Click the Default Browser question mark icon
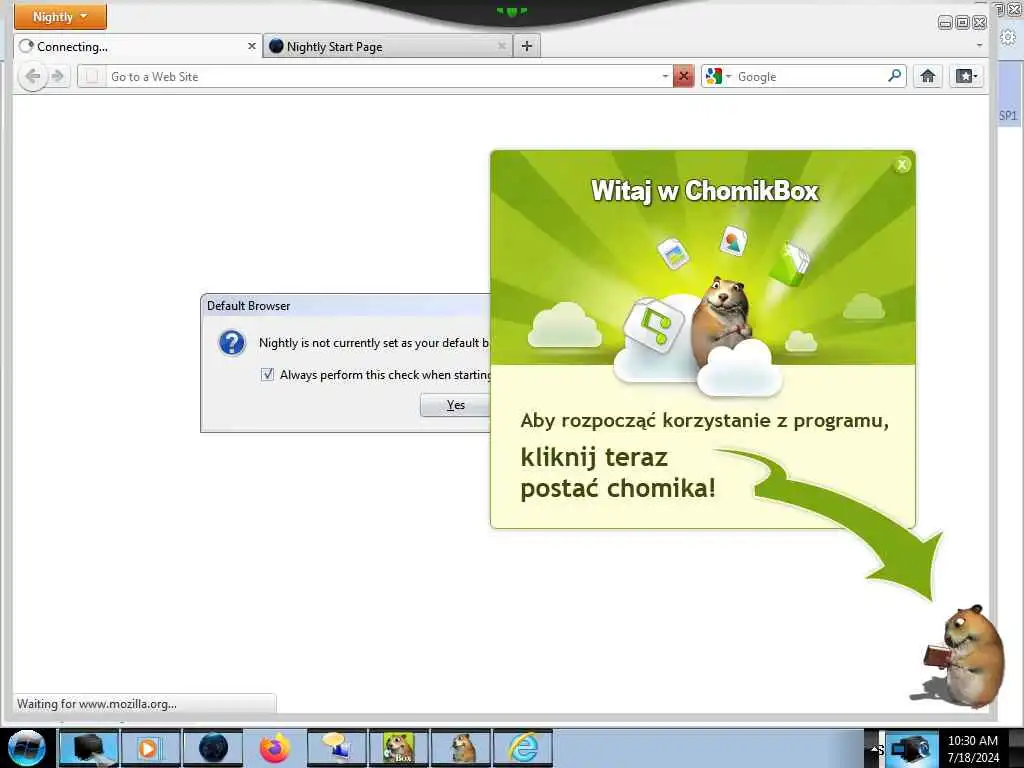Viewport: 1024px width, 768px height. tap(232, 343)
